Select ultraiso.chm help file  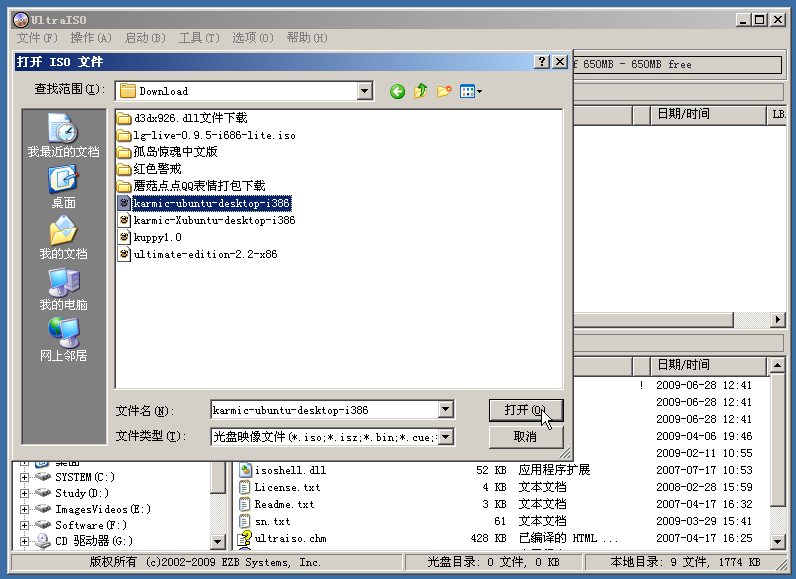click(x=282, y=538)
